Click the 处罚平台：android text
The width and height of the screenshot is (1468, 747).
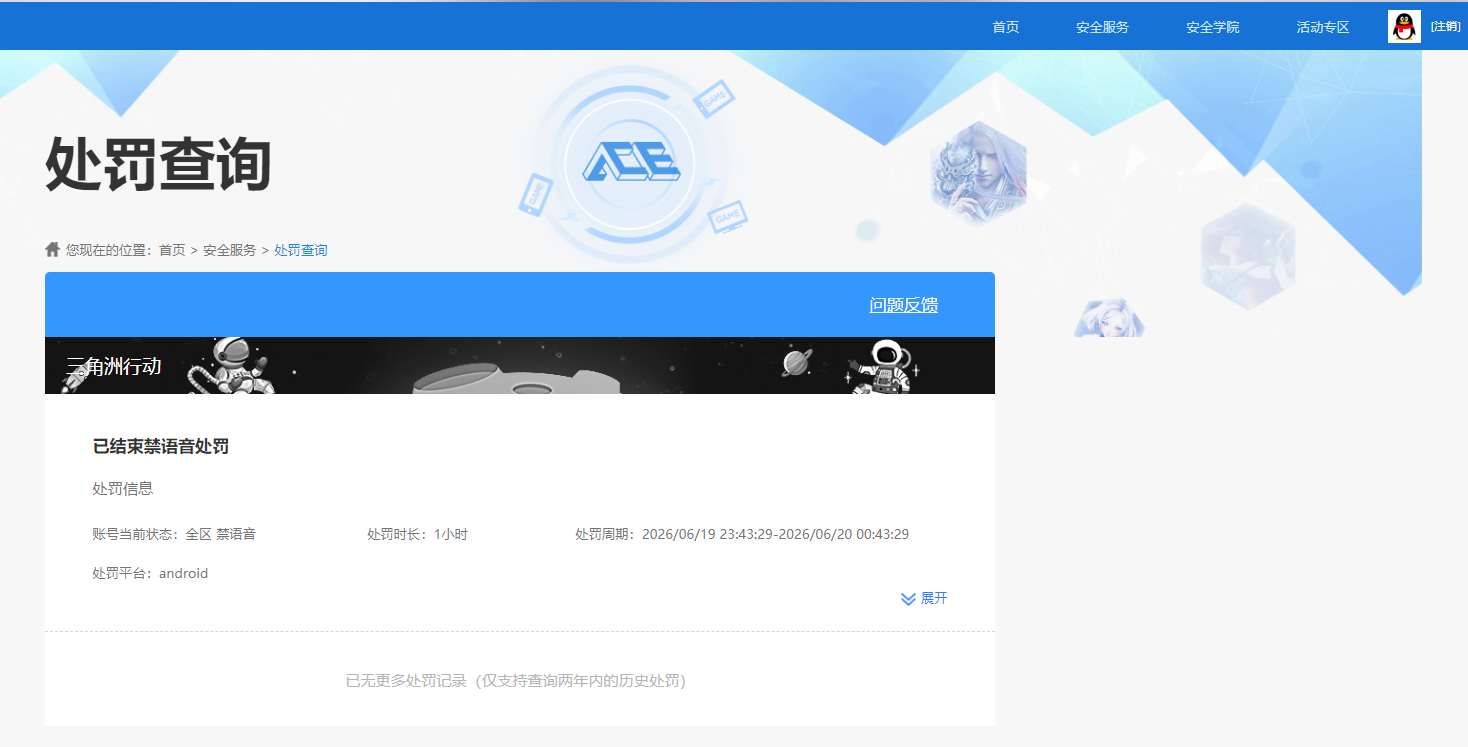(x=150, y=573)
